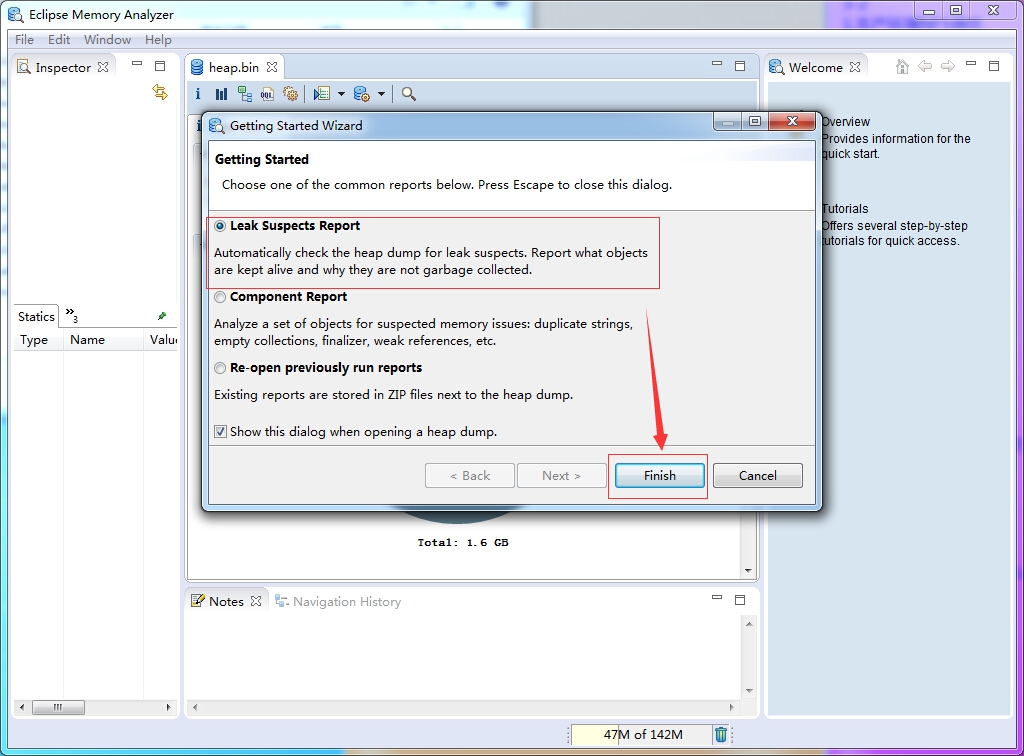Open the OQL query editor icon
Image resolution: width=1024 pixels, height=756 pixels.
(268, 94)
